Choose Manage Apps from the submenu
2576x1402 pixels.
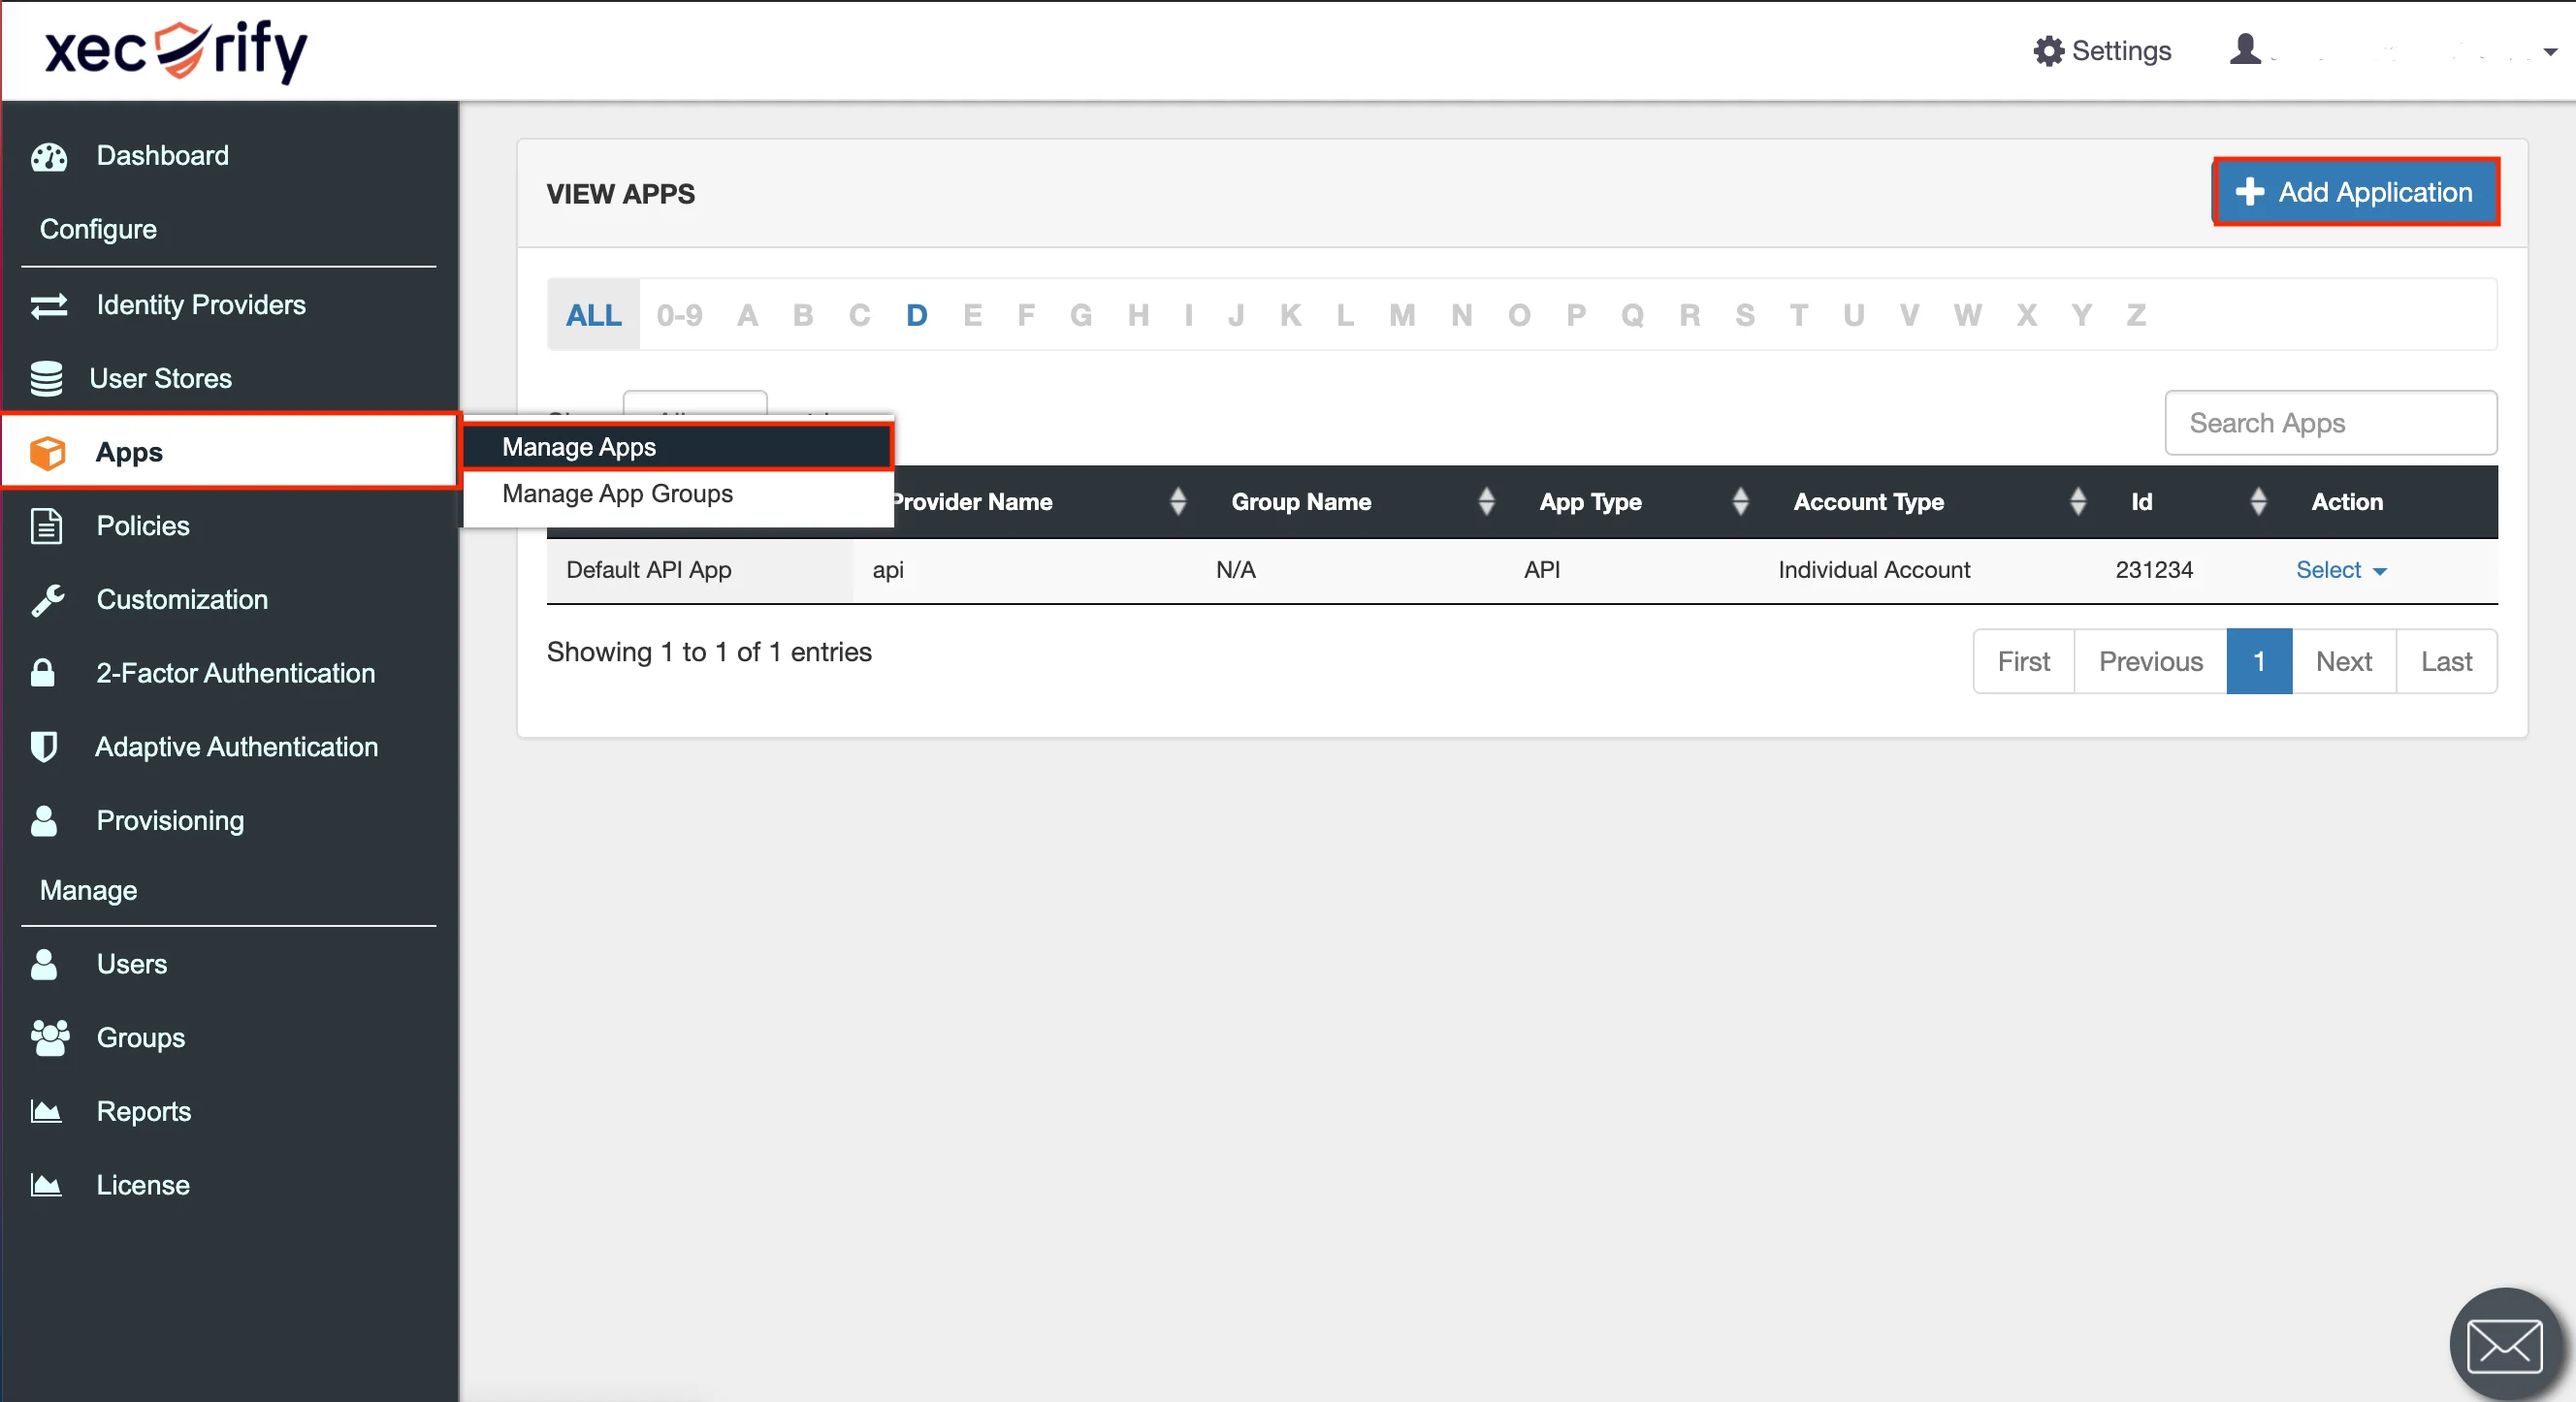click(677, 447)
